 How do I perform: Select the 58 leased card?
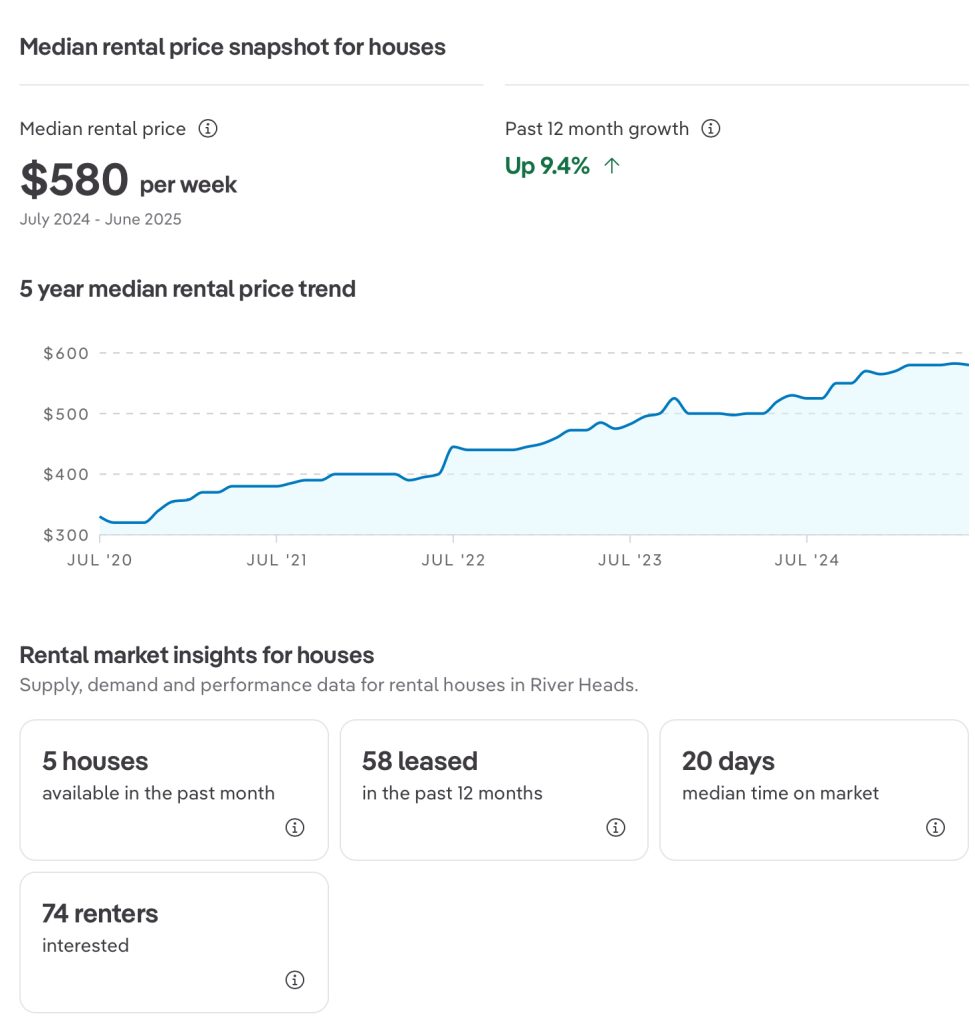tap(494, 790)
